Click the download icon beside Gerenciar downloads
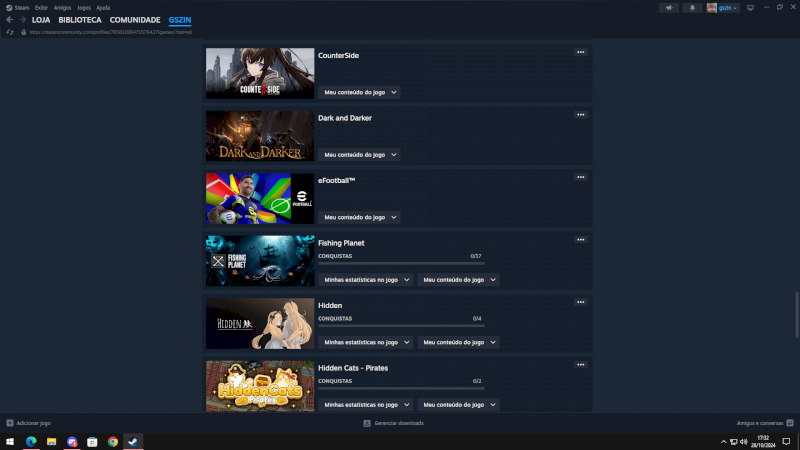Viewport: 800px width, 450px height. pos(367,423)
